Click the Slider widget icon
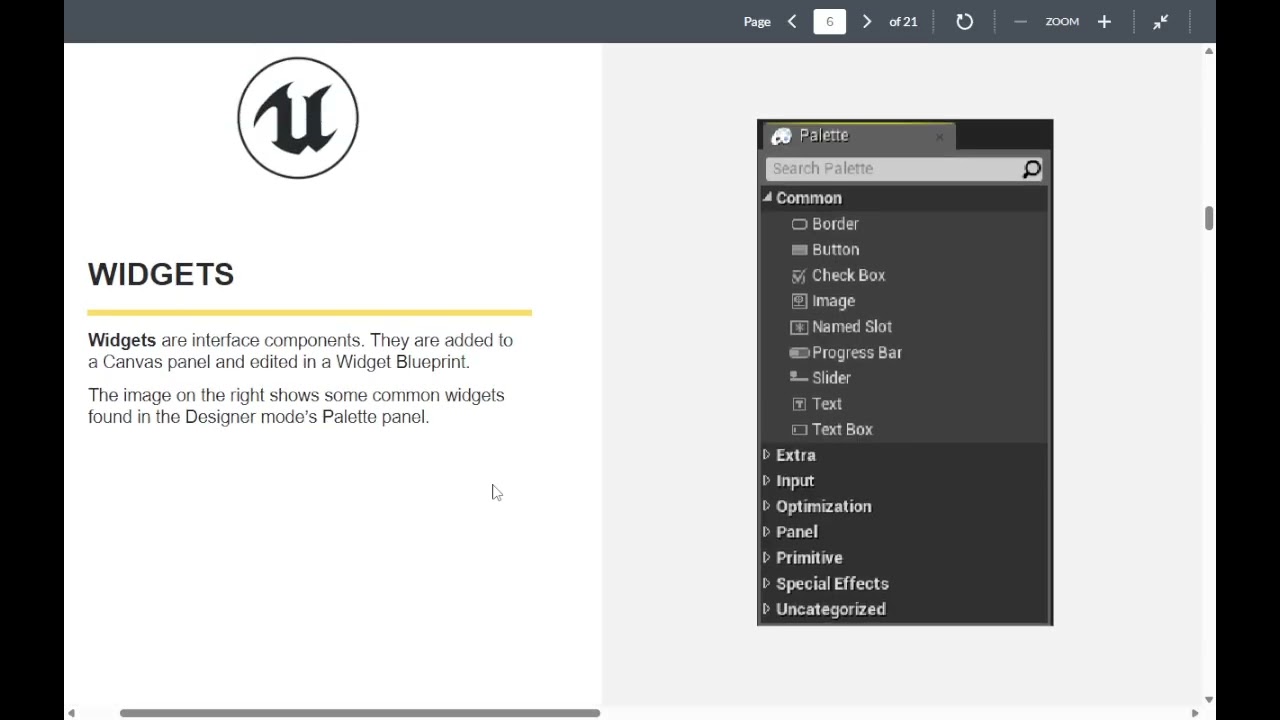This screenshot has width=1280, height=720. tap(799, 378)
